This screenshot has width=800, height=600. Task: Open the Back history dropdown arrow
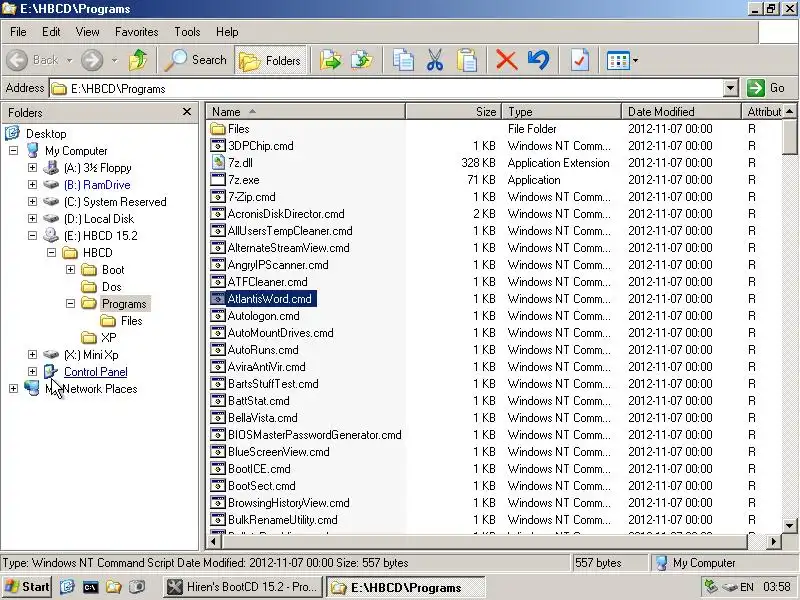pyautogui.click(x=69, y=60)
